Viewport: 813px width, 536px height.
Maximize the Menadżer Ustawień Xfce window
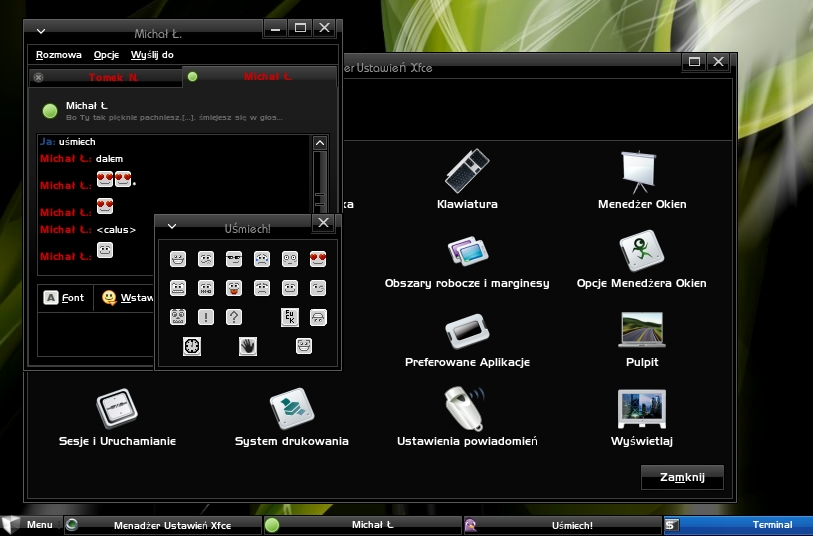(x=694, y=62)
